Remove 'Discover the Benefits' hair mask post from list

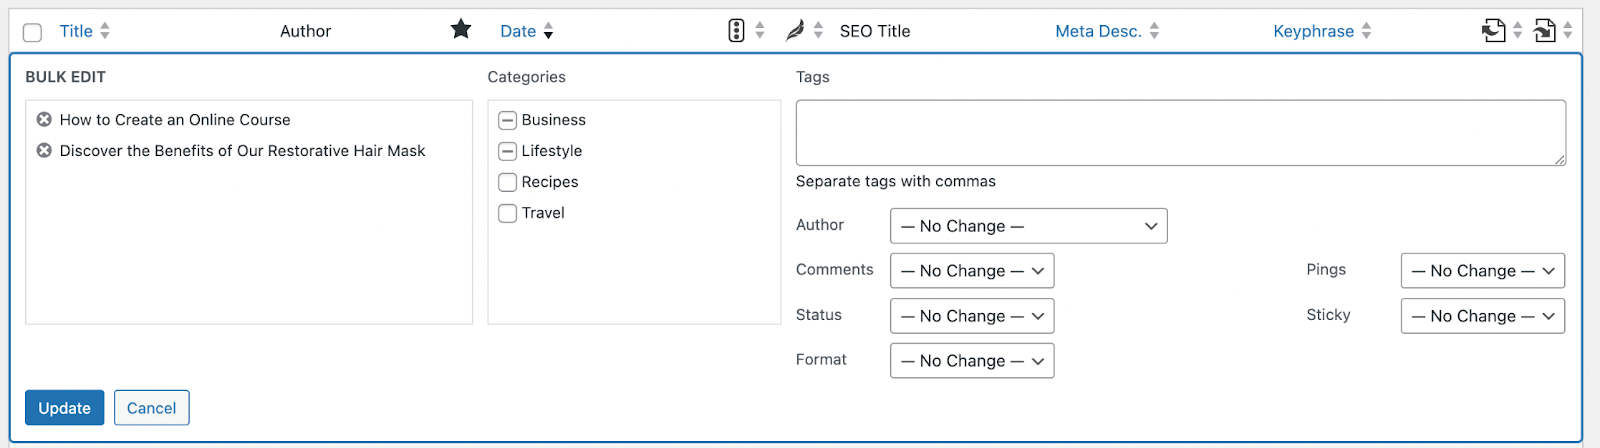[x=44, y=151]
